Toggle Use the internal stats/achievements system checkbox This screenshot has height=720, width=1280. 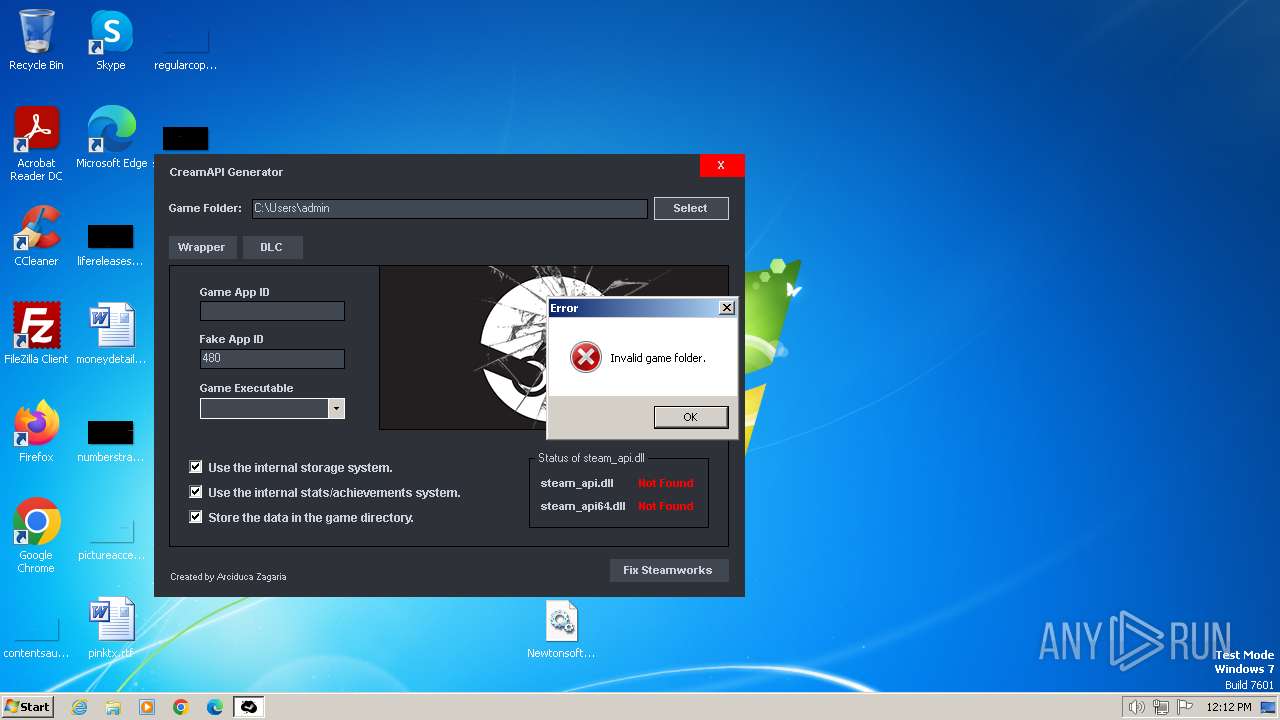tap(196, 492)
